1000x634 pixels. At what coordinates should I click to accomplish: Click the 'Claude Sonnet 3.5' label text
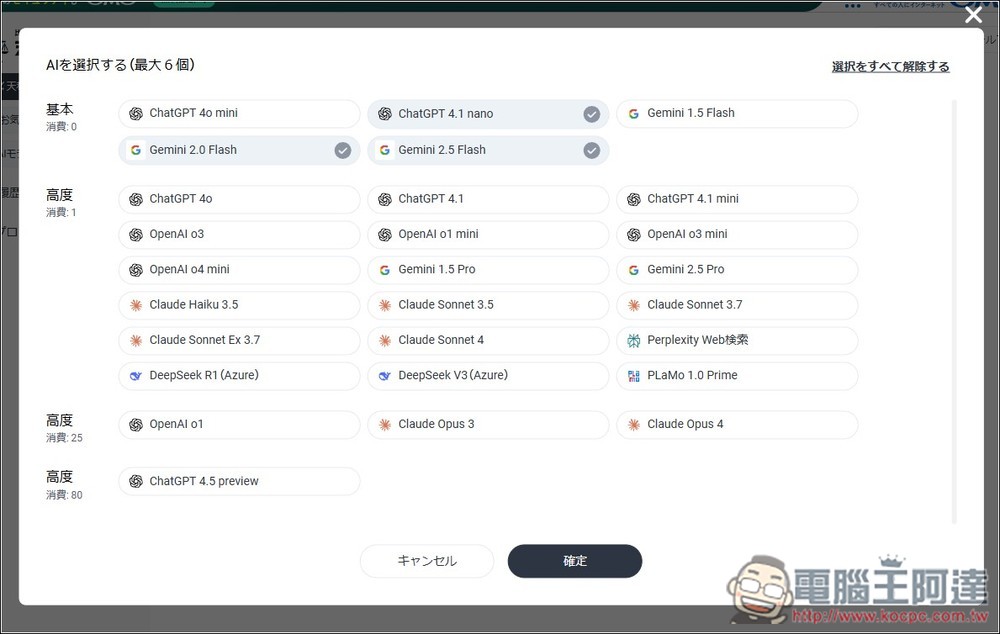446,305
